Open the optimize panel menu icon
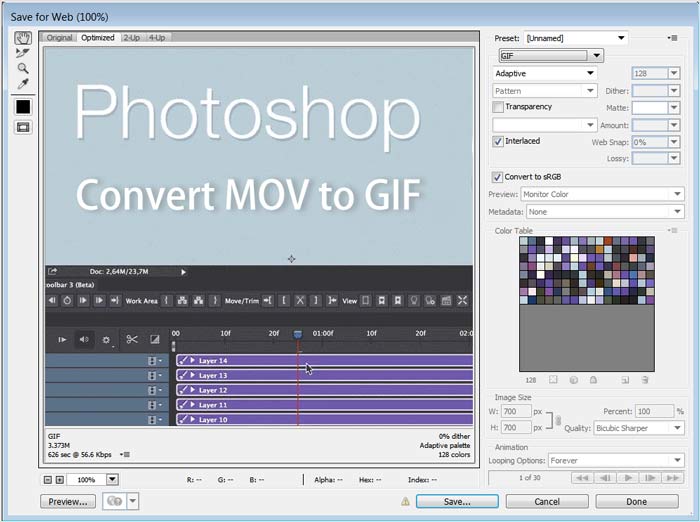This screenshot has width=700, height=522. click(673, 38)
